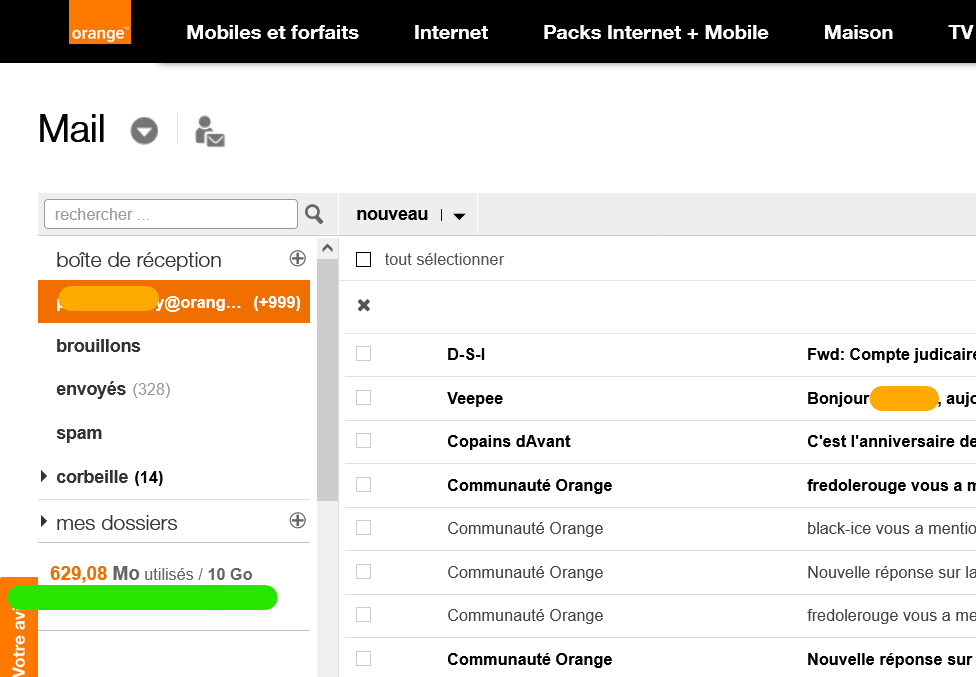Tick the Copains dAvant message checkbox
Screen dimensions: 976x677
(x=364, y=441)
